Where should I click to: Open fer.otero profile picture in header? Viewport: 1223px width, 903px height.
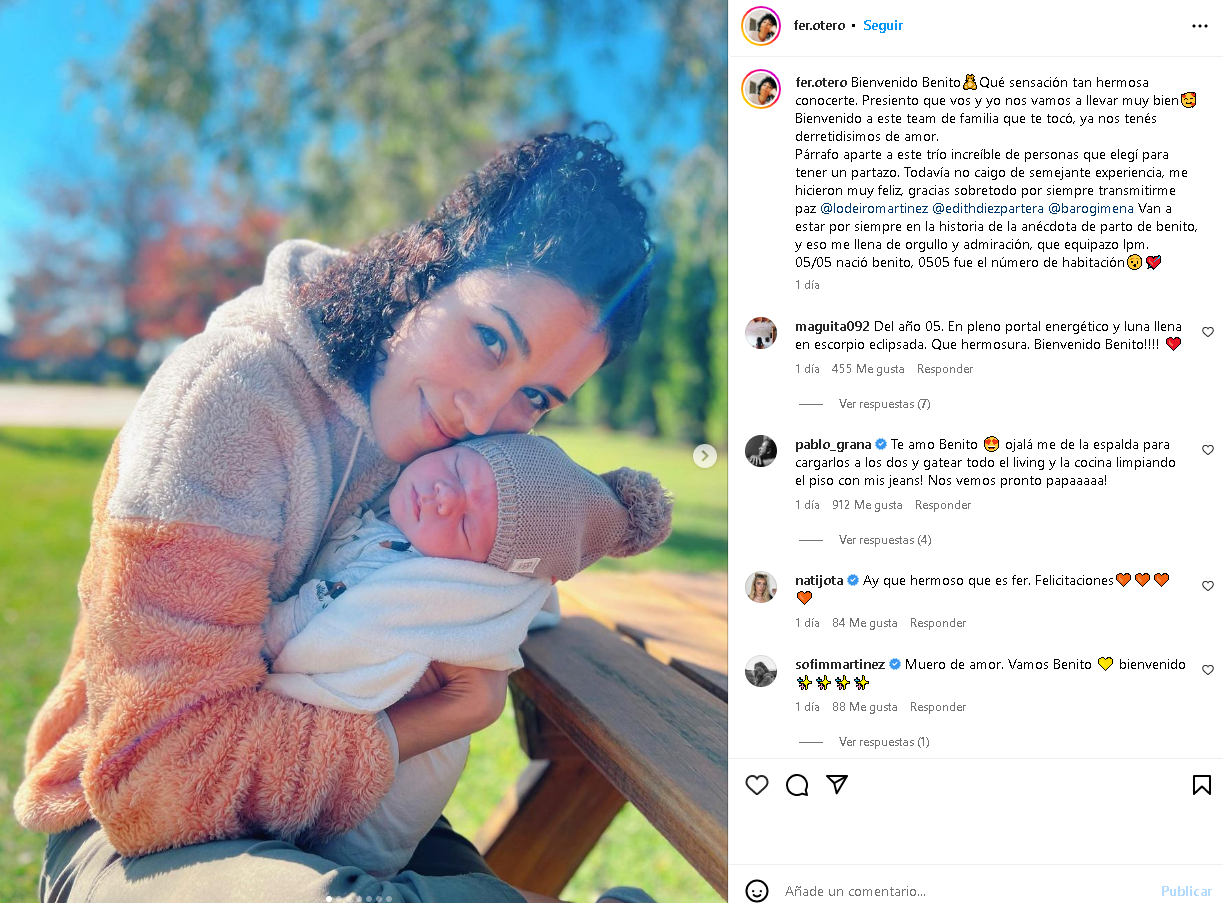coord(761,26)
